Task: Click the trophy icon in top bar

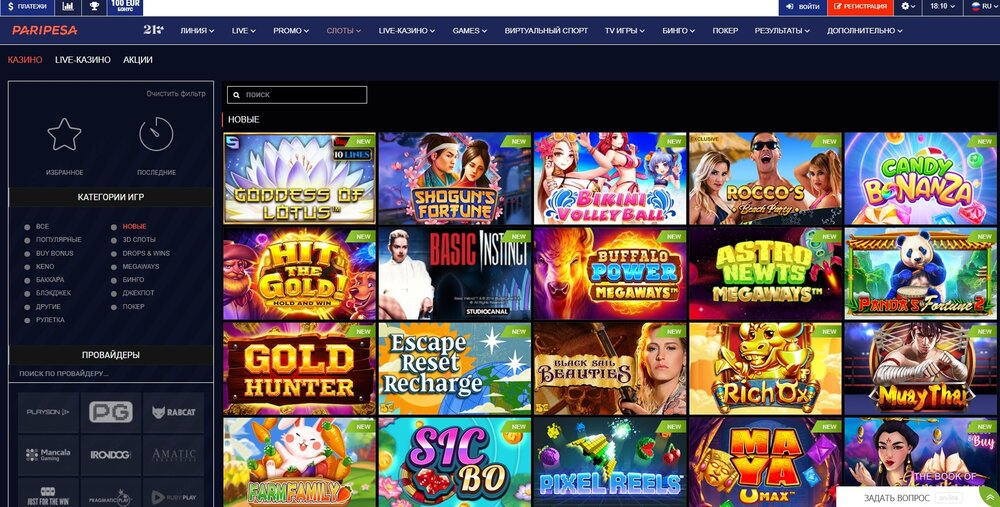Action: pos(94,6)
